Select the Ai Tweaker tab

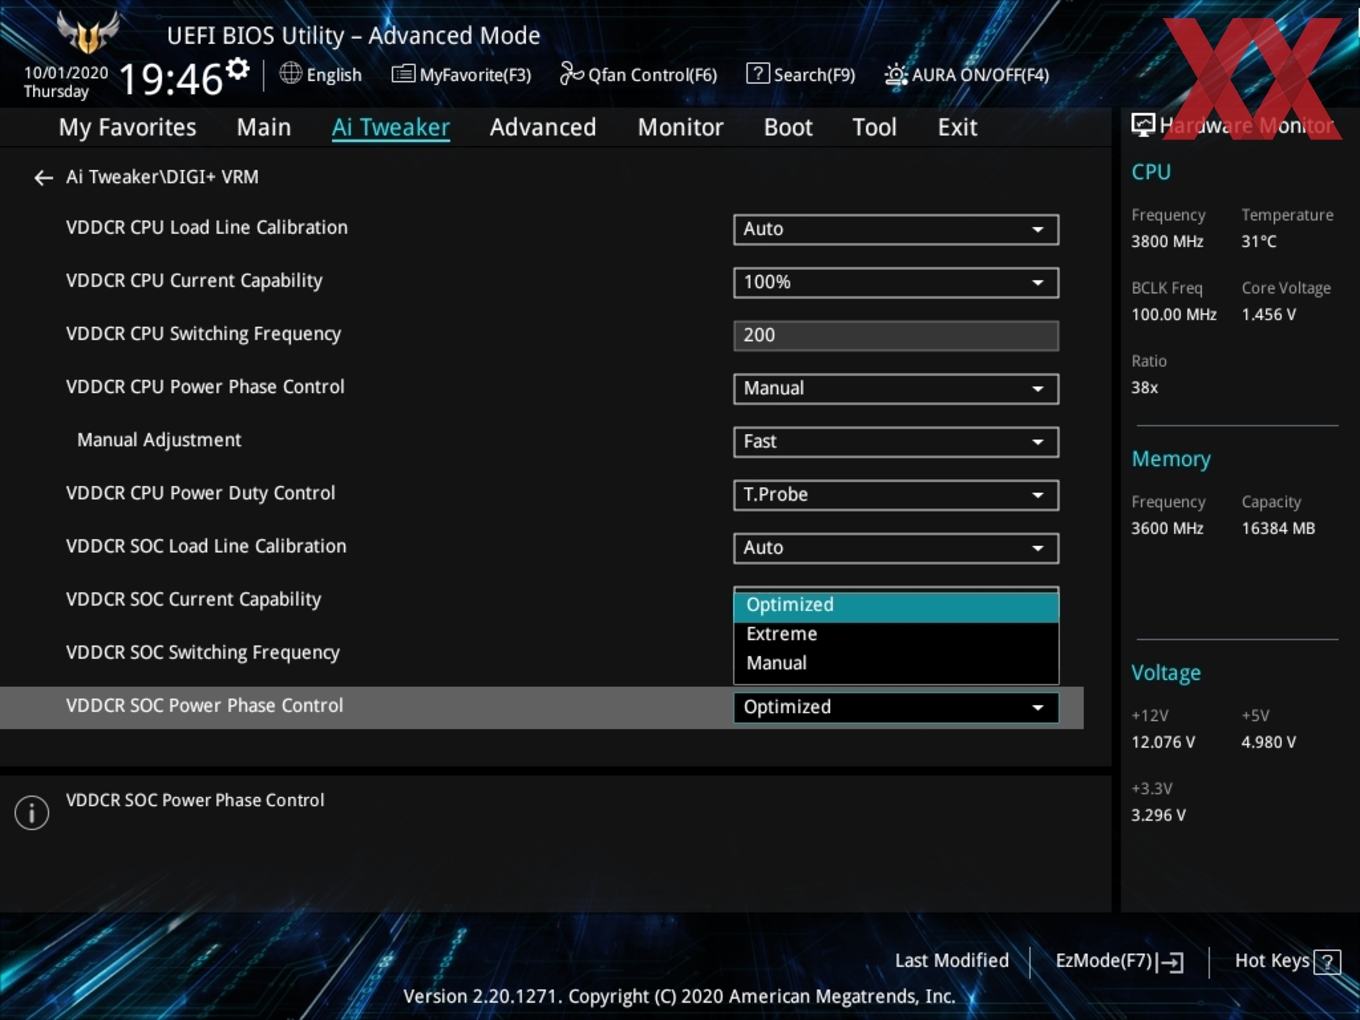391,127
